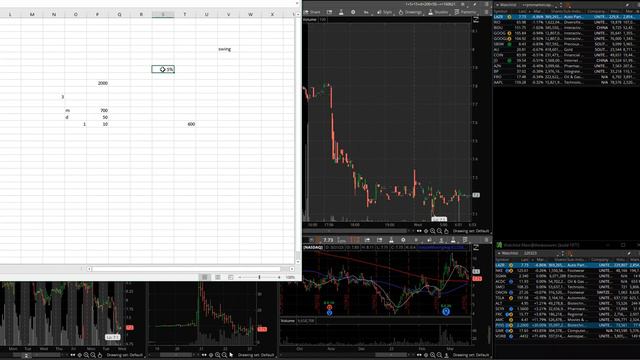The image size is (640, 360).
Task: Click the flask icon in lower chart toolbar
Action: 391,240
